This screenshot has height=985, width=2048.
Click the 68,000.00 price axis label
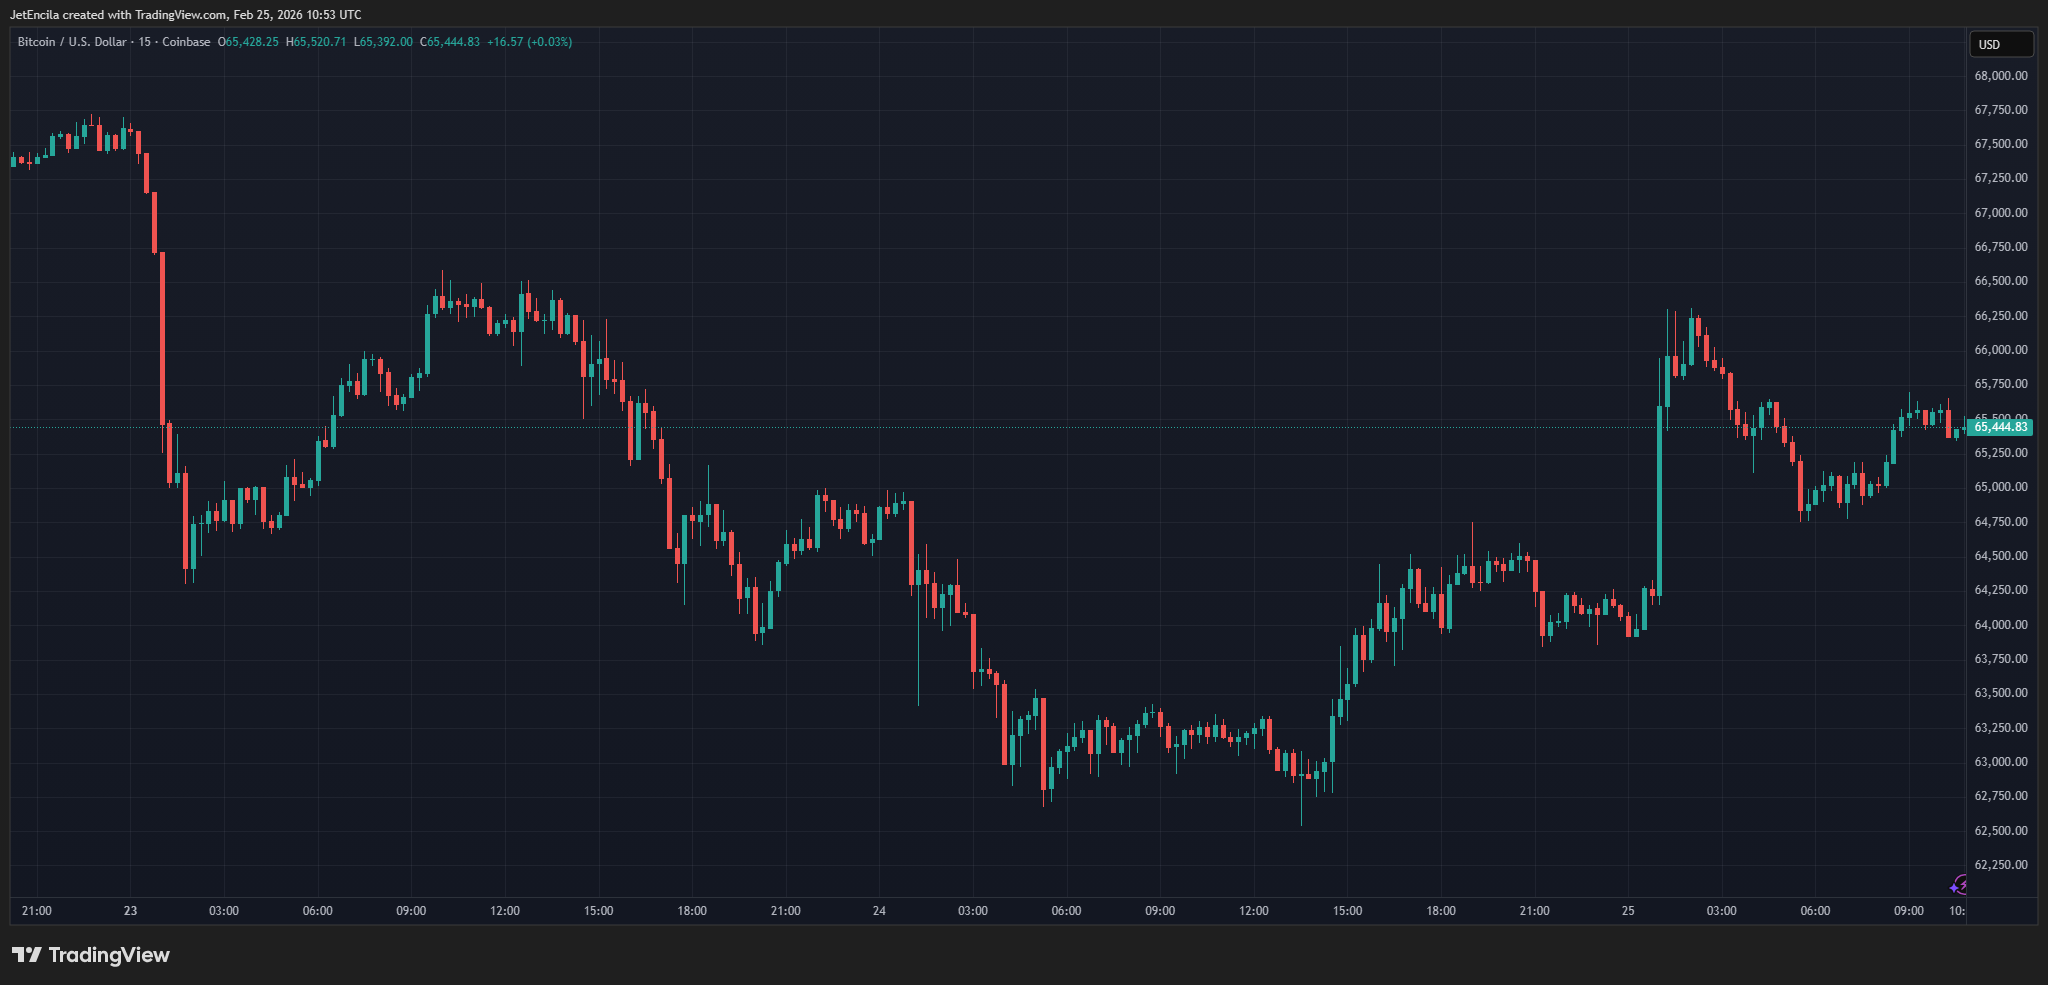pos(2000,76)
